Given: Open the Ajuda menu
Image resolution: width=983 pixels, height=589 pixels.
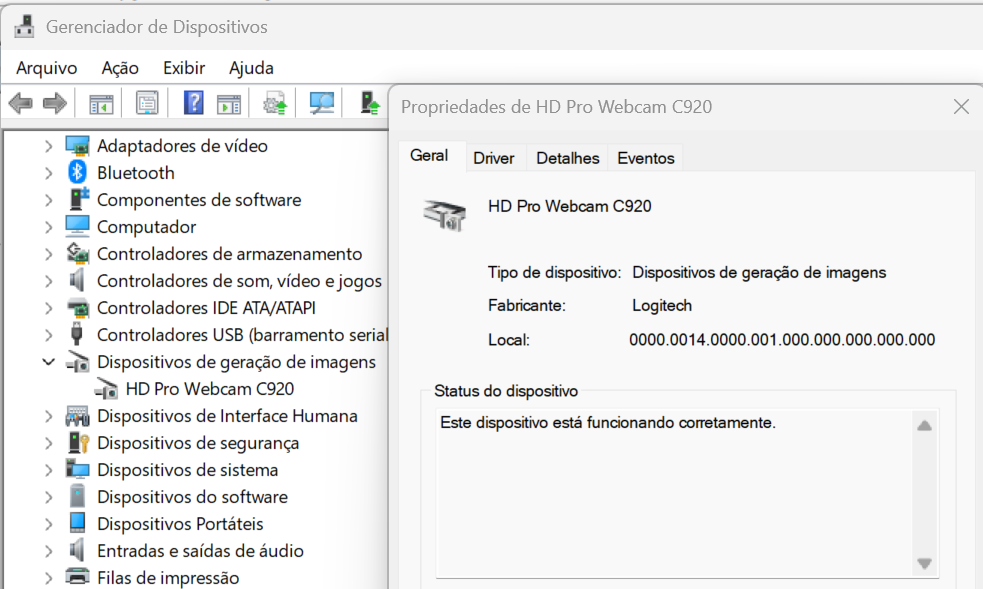Looking at the screenshot, I should click(251, 68).
